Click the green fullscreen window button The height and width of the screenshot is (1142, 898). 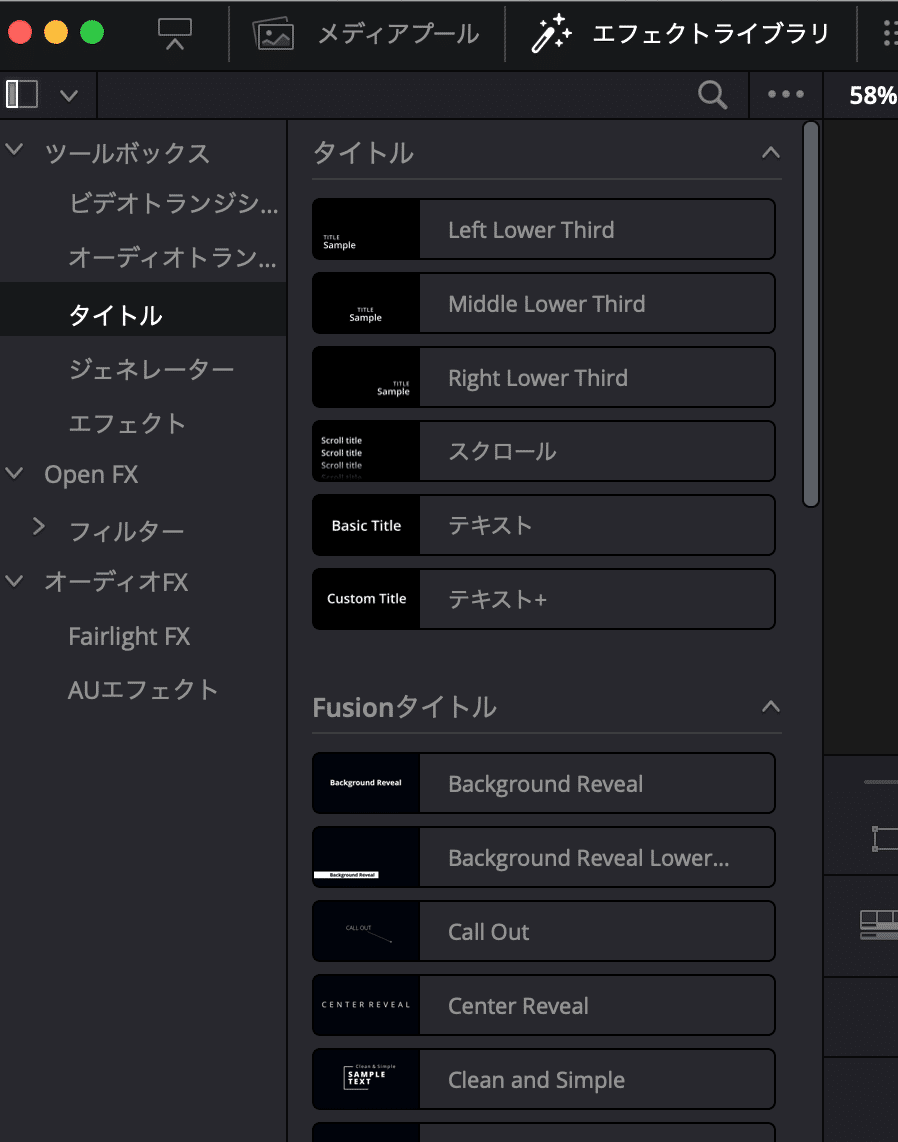(x=92, y=33)
